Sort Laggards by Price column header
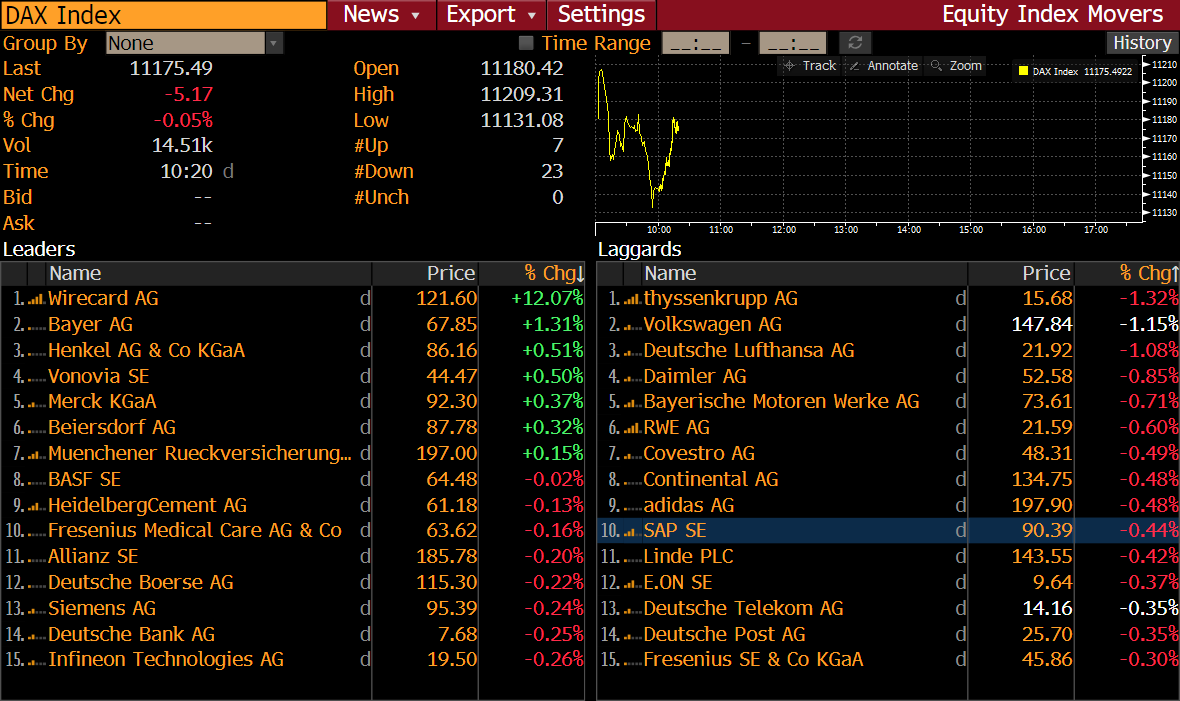 [1045, 273]
